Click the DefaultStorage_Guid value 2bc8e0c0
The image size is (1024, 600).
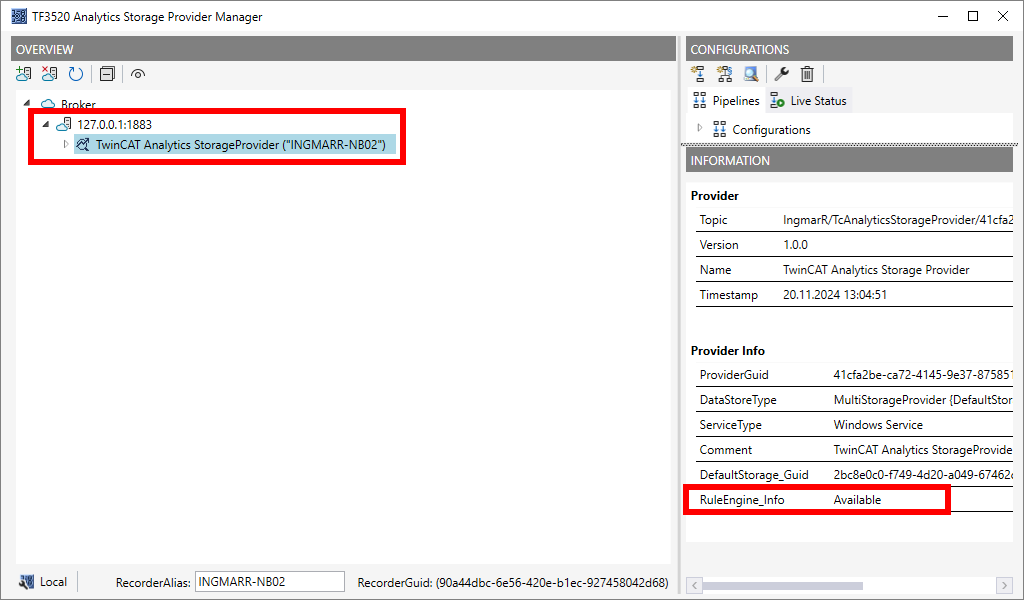(923, 475)
